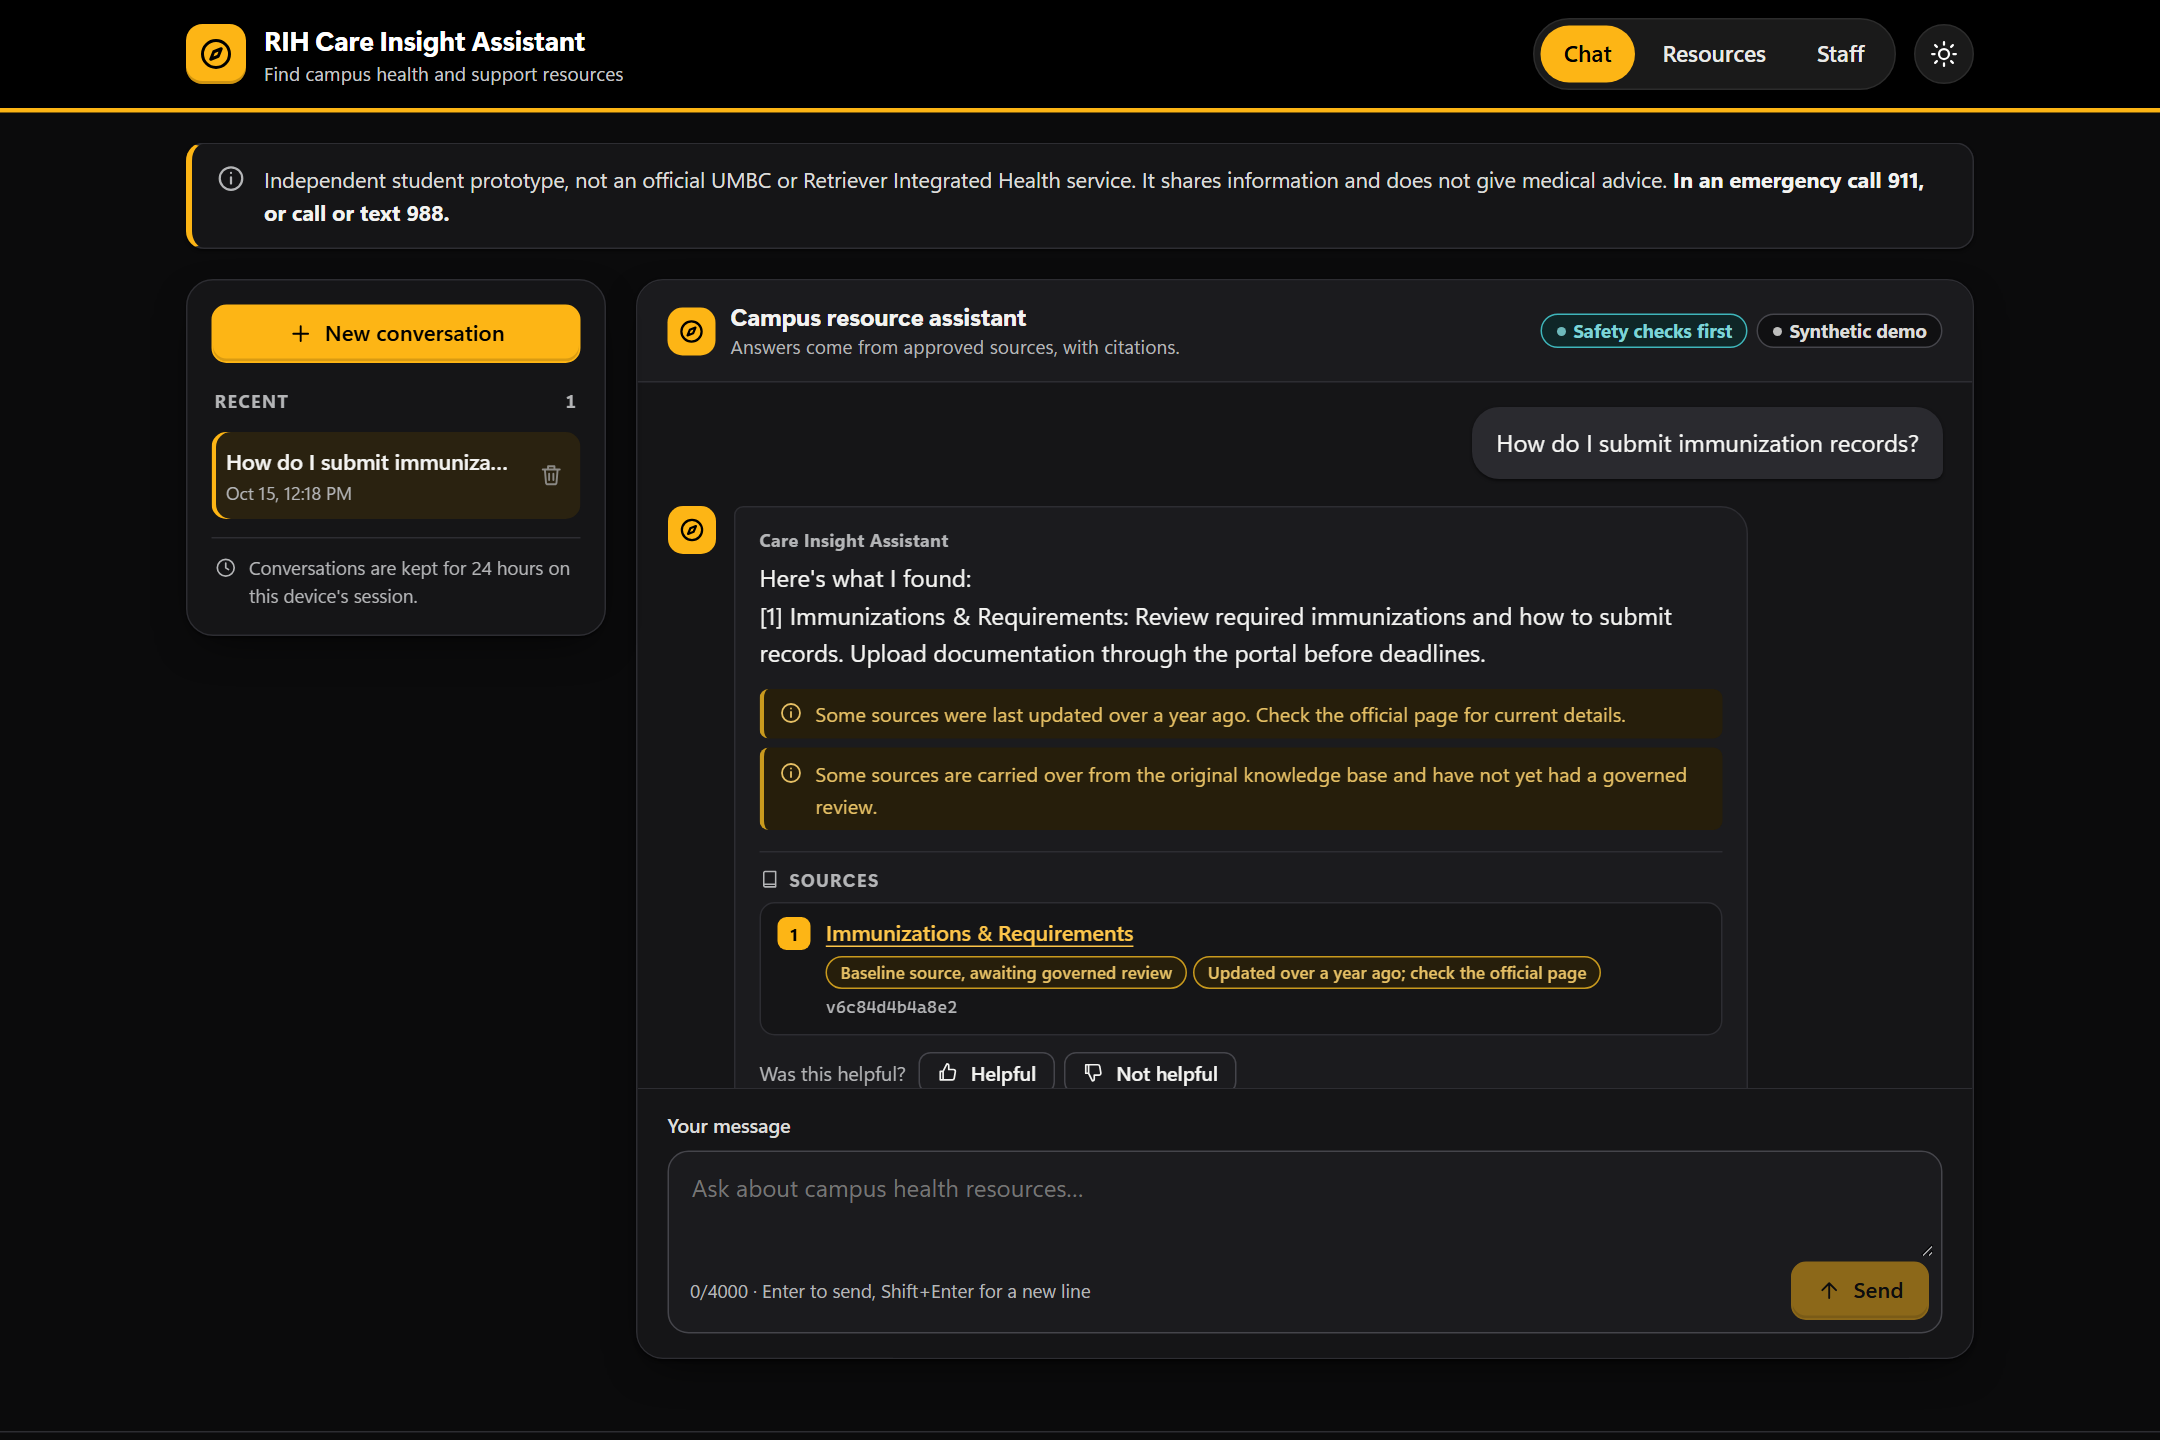The height and width of the screenshot is (1440, 2160).
Task: Click the 'Baseline source, awaiting governed review' tag
Action: click(x=1006, y=973)
